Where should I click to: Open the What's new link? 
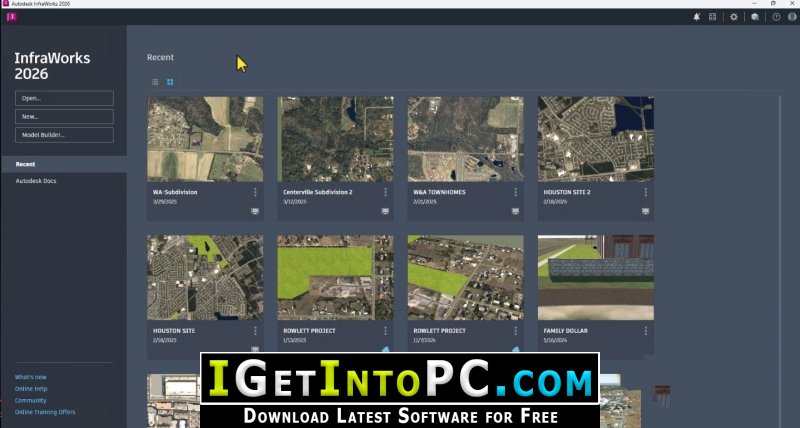[x=31, y=377]
